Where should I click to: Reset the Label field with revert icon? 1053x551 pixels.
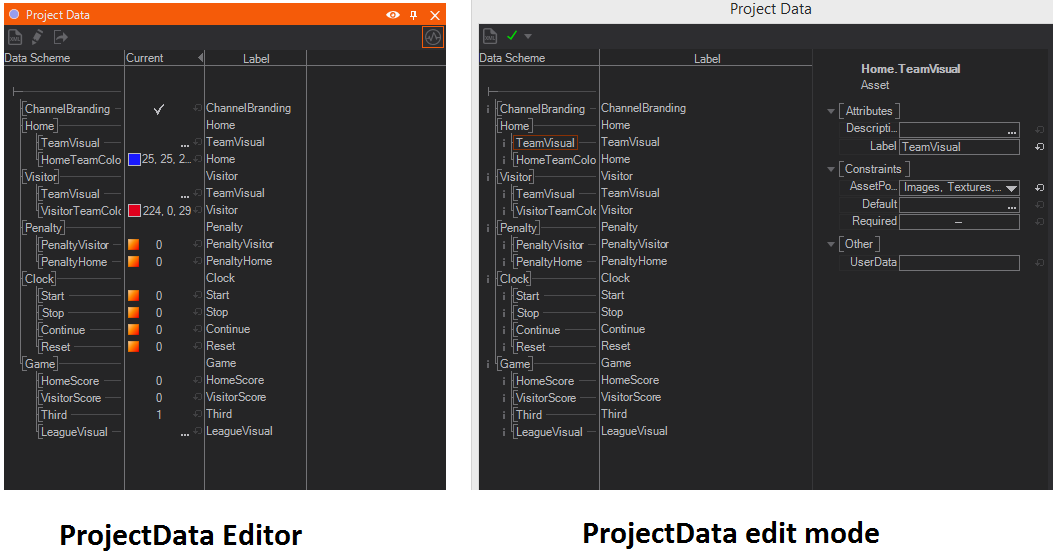pos(1040,147)
